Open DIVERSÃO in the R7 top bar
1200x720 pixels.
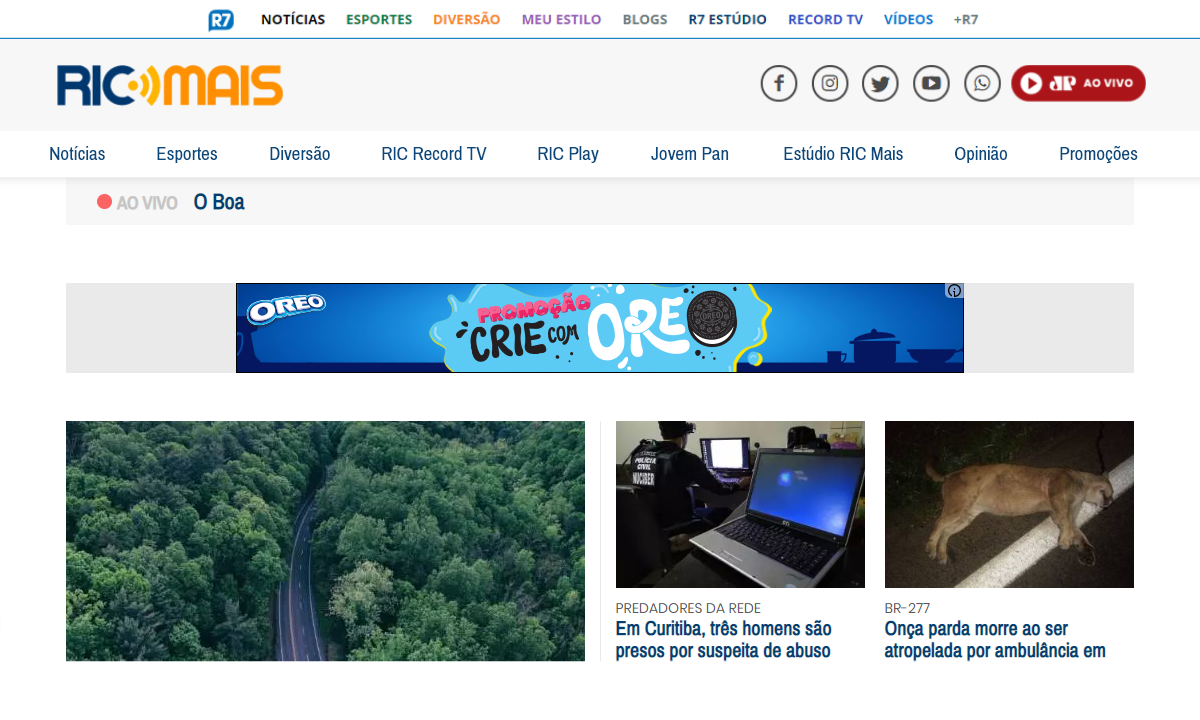pyautogui.click(x=466, y=19)
